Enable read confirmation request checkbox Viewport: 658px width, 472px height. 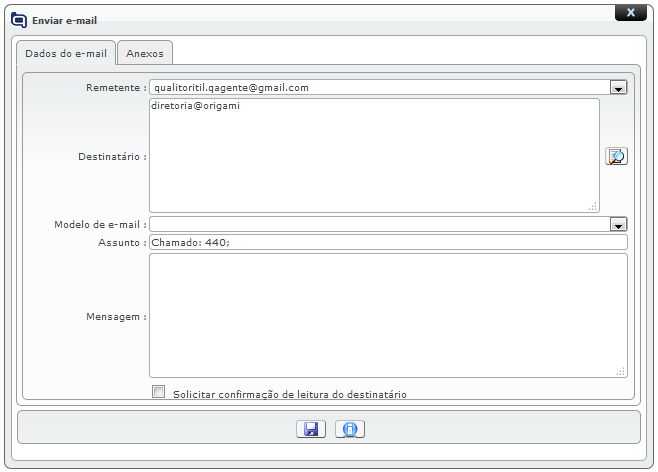pyautogui.click(x=158, y=392)
